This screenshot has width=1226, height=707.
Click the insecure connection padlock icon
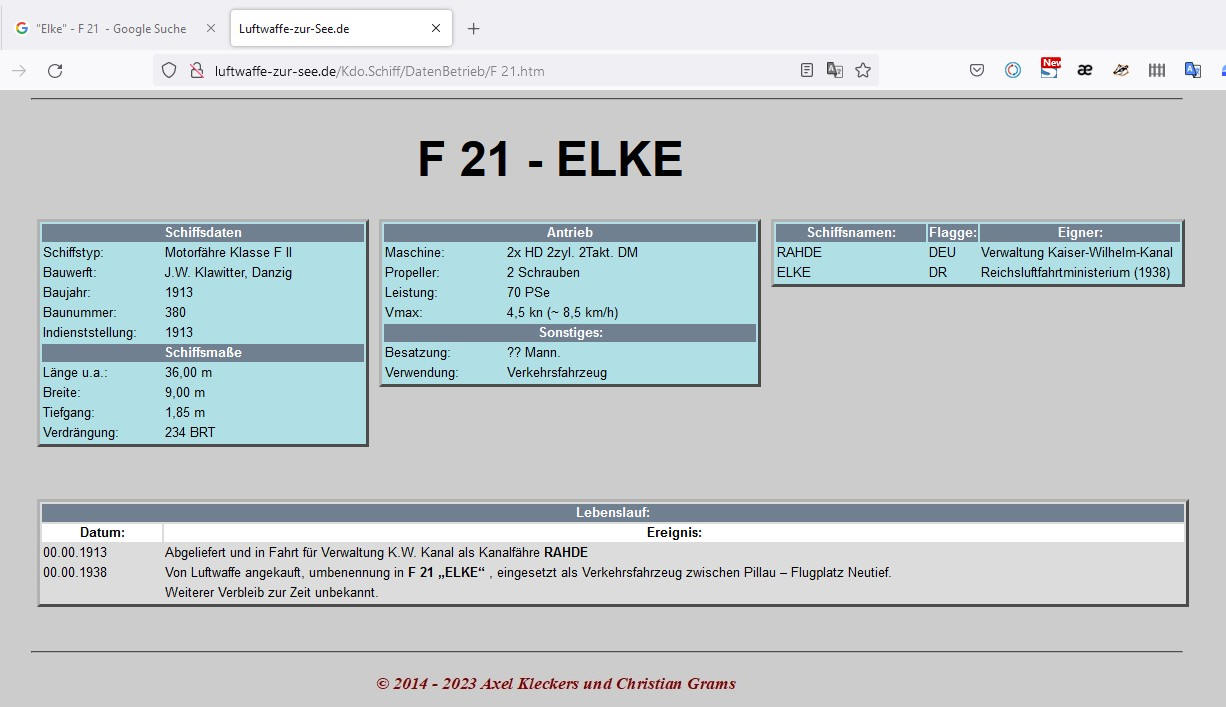(197, 70)
